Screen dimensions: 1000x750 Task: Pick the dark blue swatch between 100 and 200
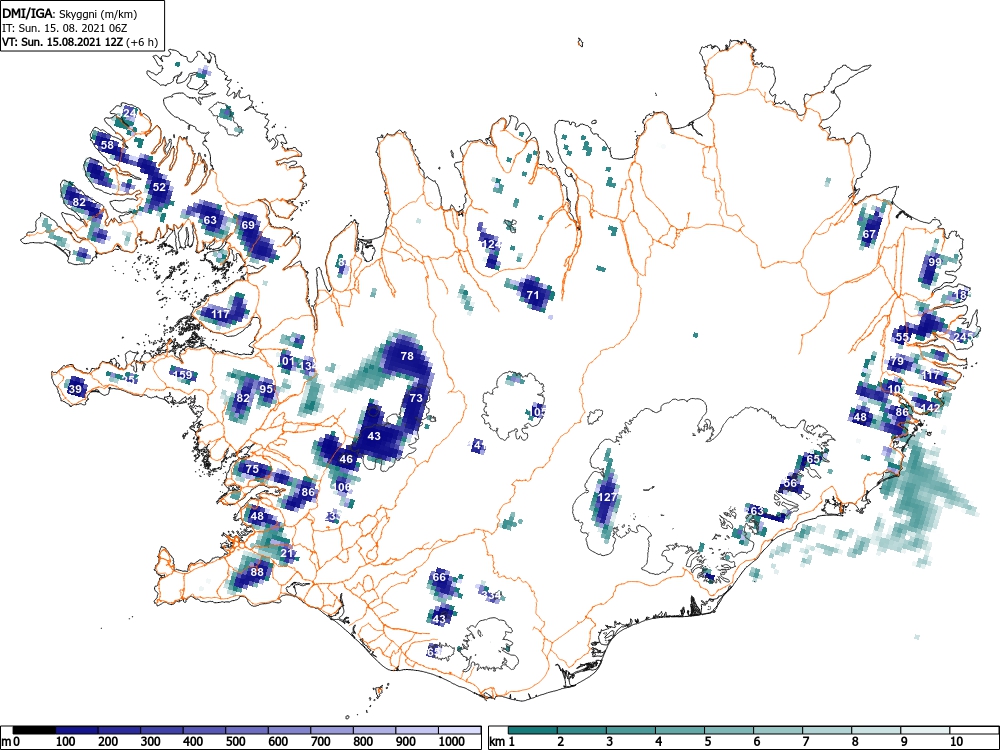[77, 730]
